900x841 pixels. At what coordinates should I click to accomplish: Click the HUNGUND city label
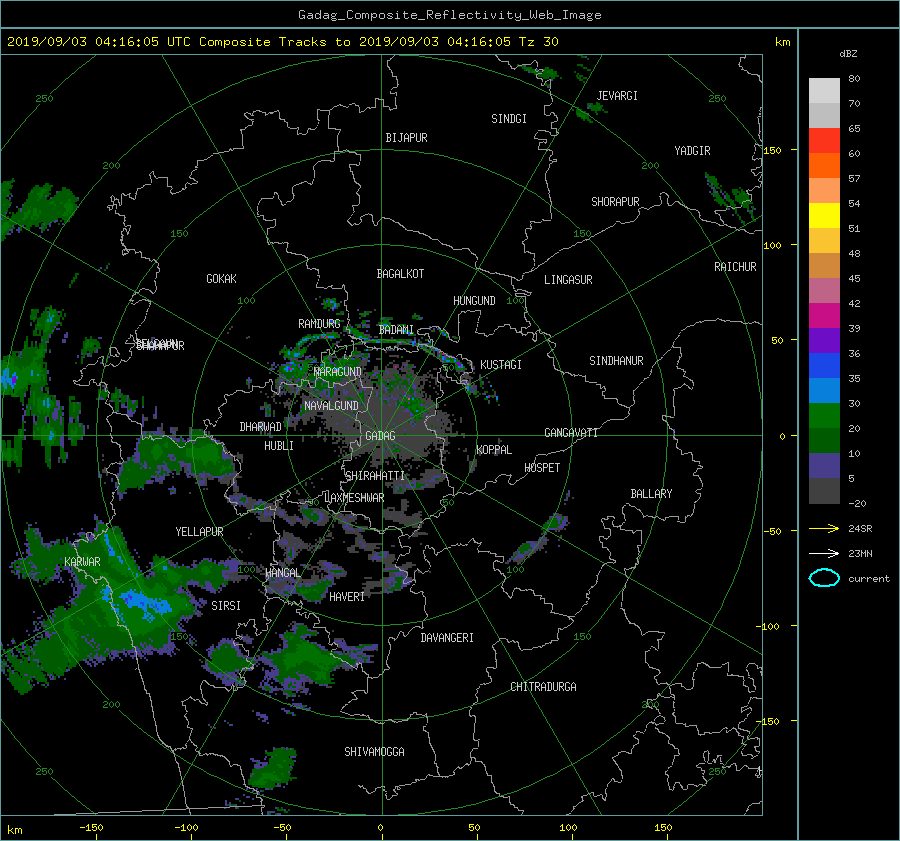point(474,301)
